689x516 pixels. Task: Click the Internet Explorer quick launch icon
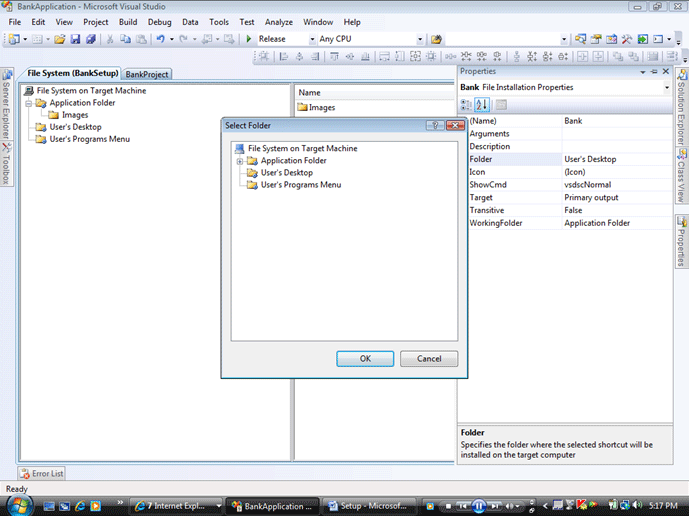click(x=80, y=506)
